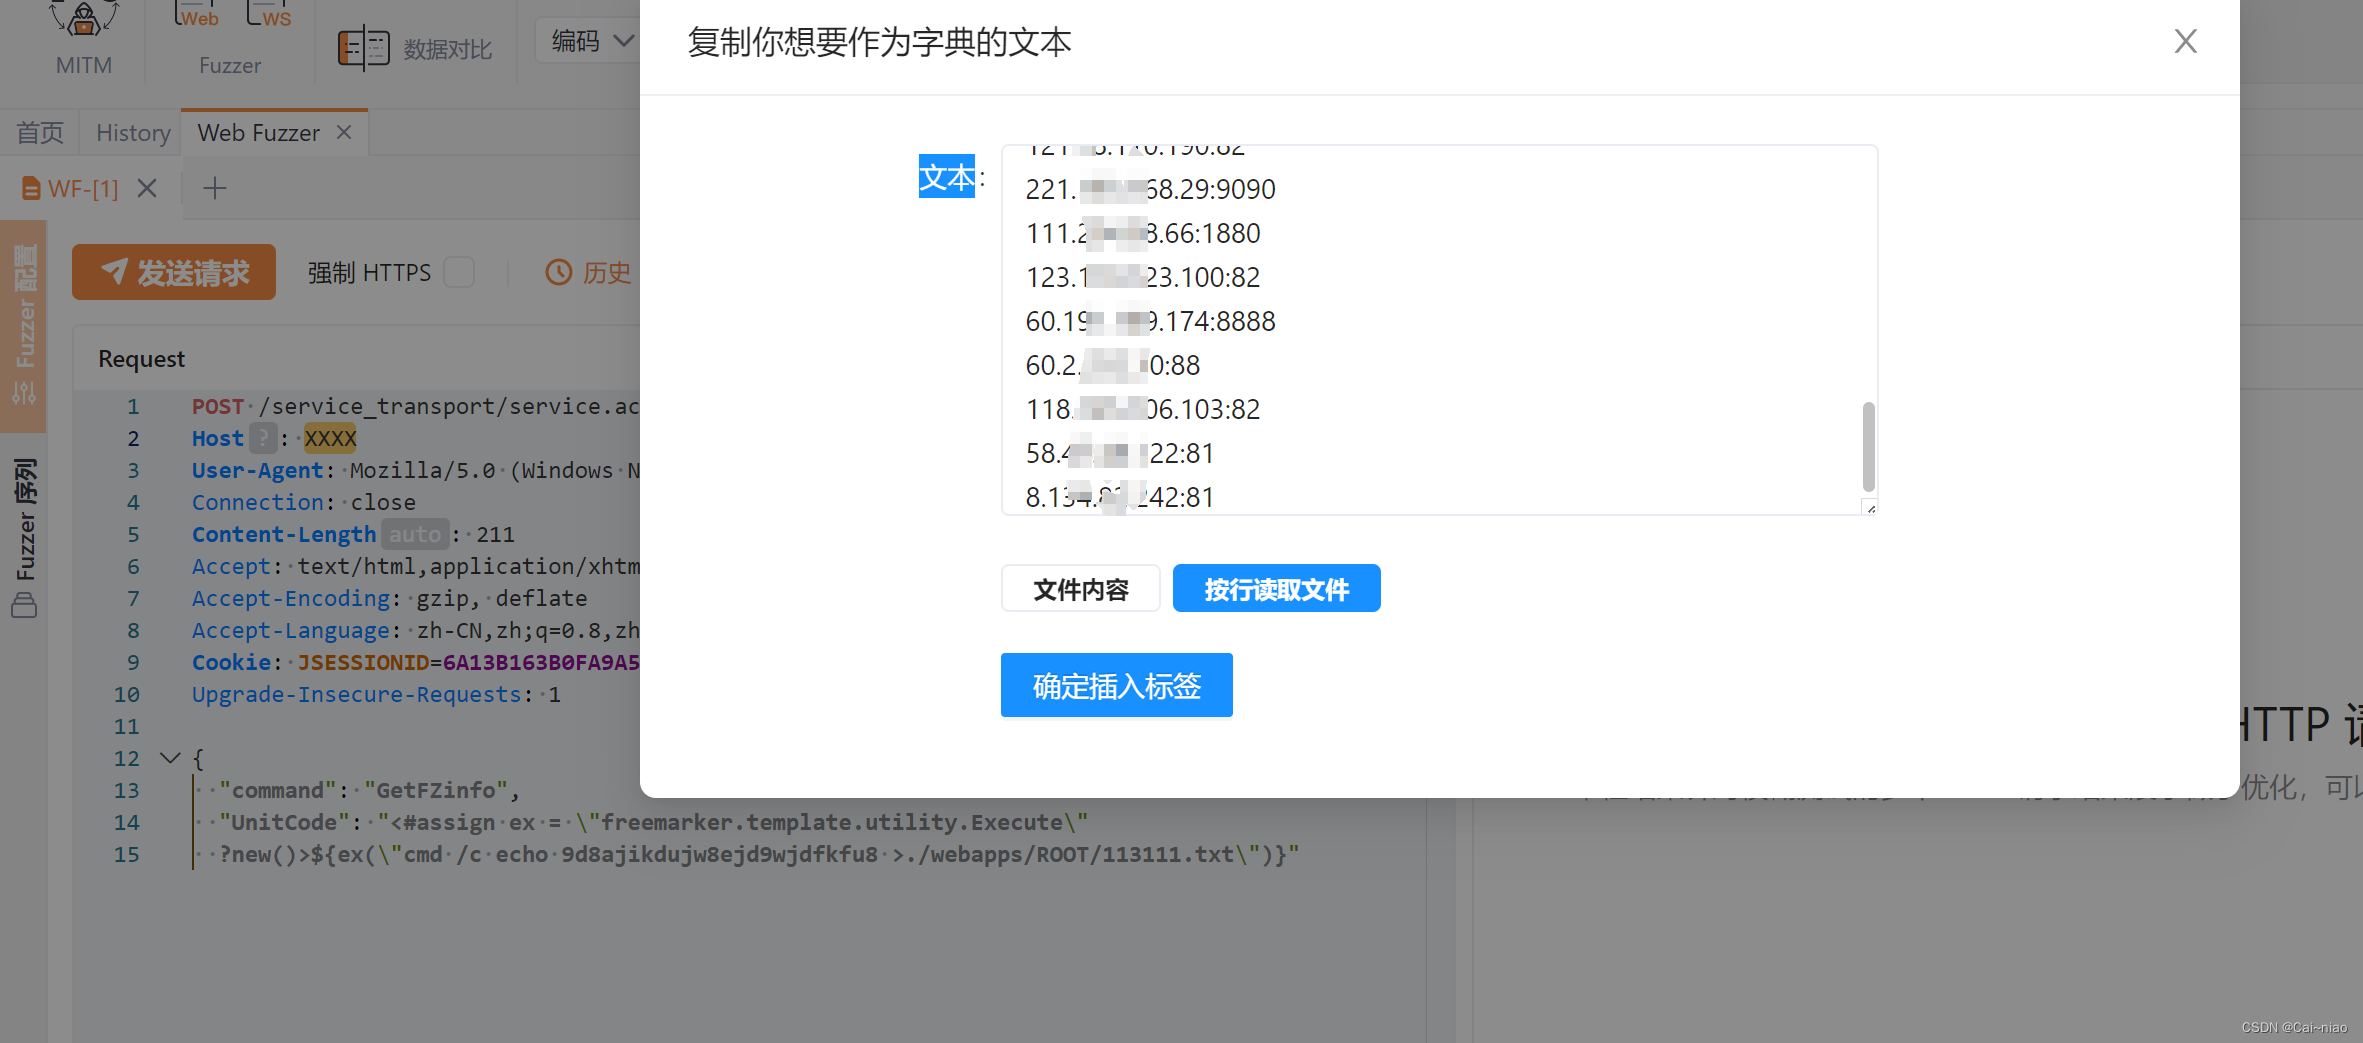Switch to the History tab
The image size is (2363, 1043).
(x=133, y=133)
